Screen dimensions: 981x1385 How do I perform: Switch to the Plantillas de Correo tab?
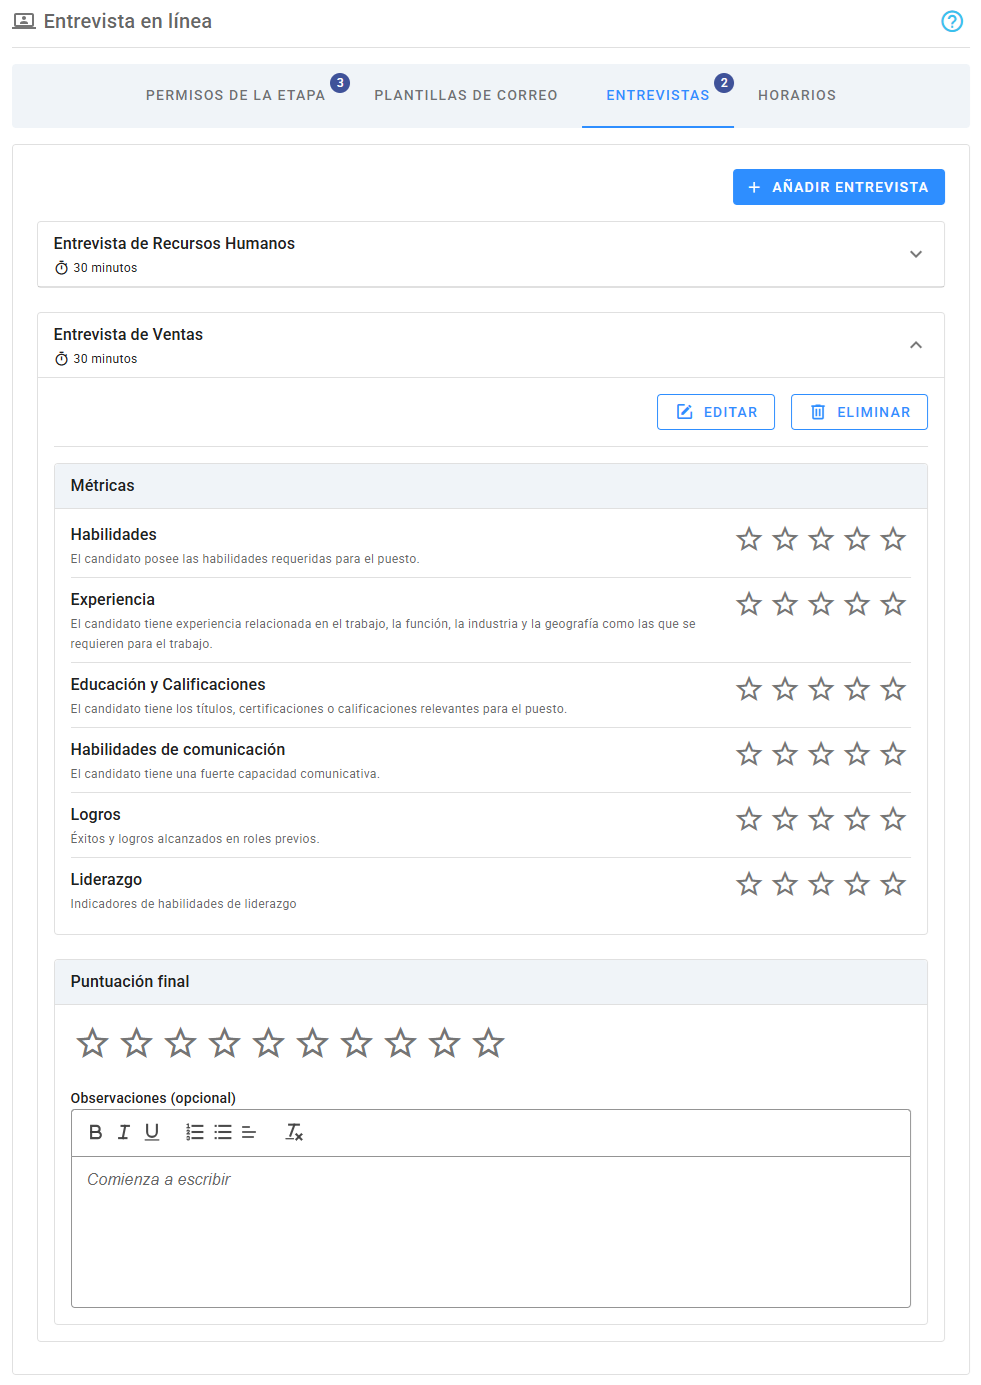pyautogui.click(x=466, y=96)
